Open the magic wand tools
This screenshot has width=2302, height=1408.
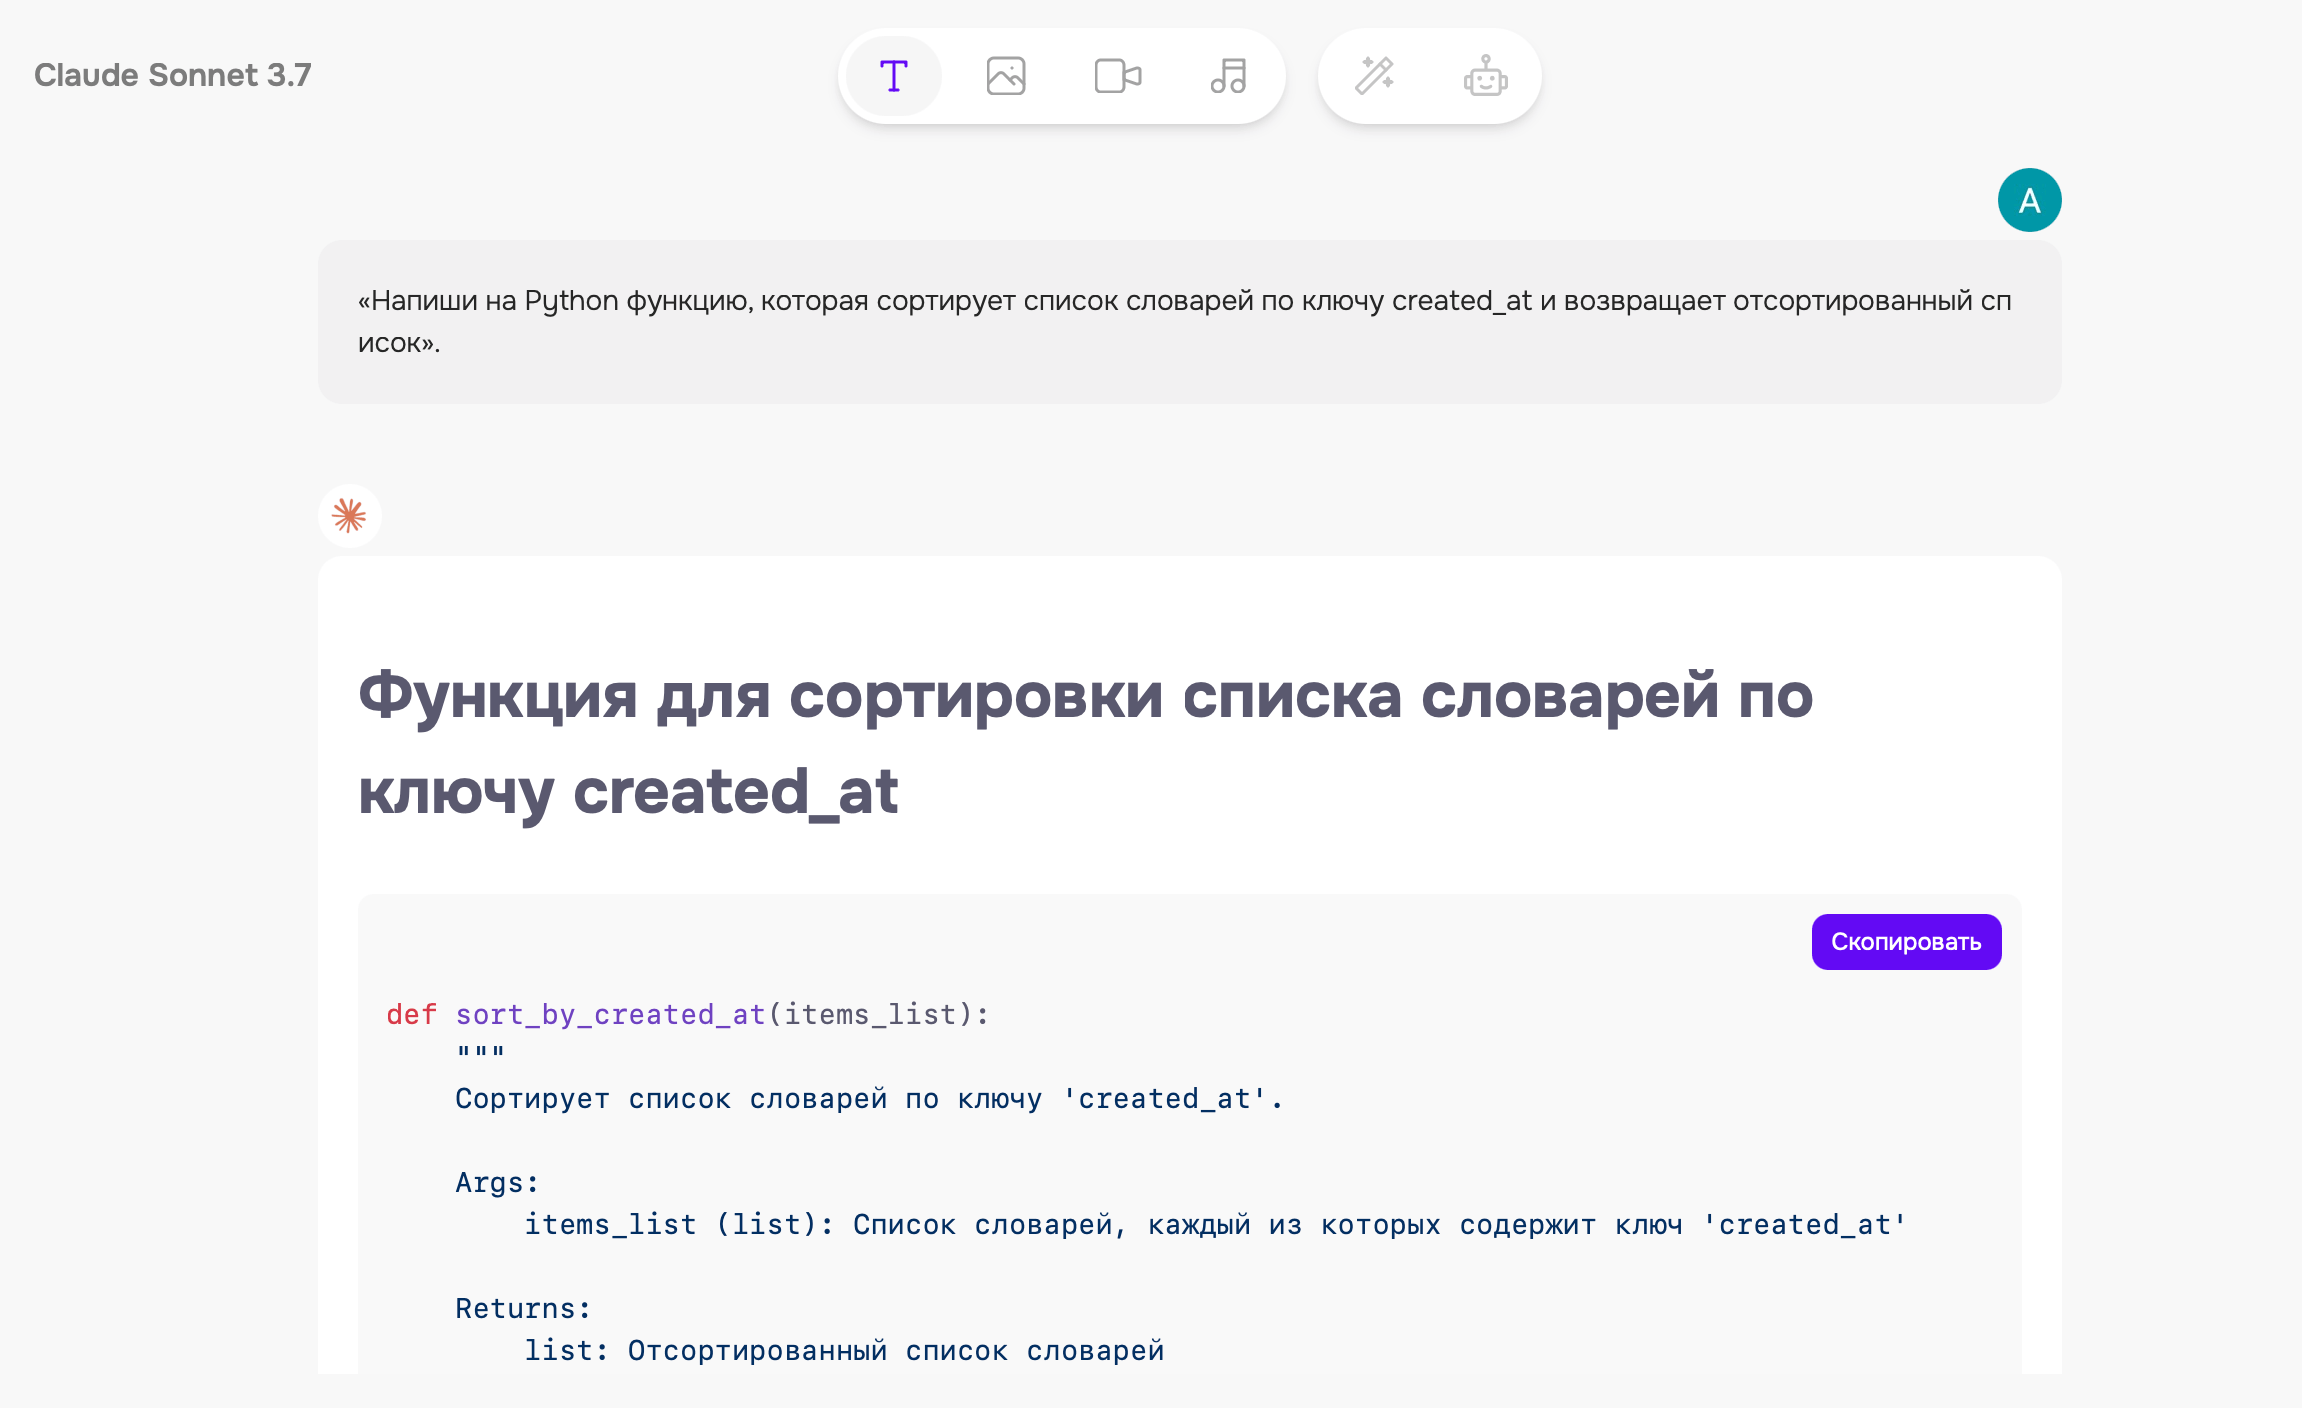pyautogui.click(x=1375, y=76)
